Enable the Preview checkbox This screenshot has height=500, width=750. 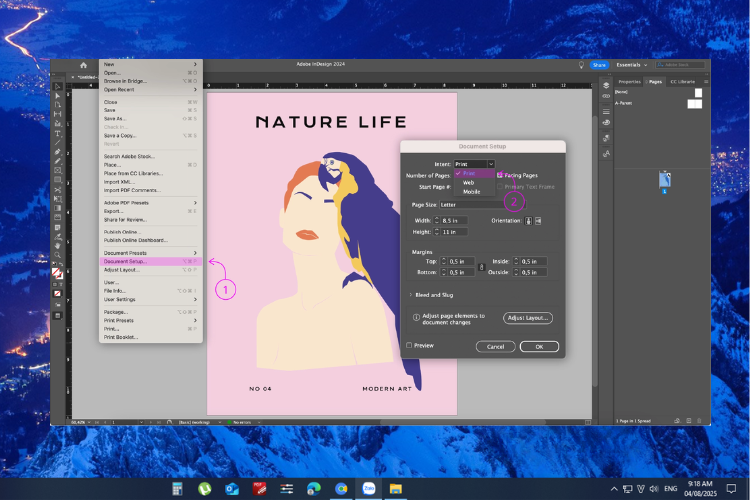(409, 345)
